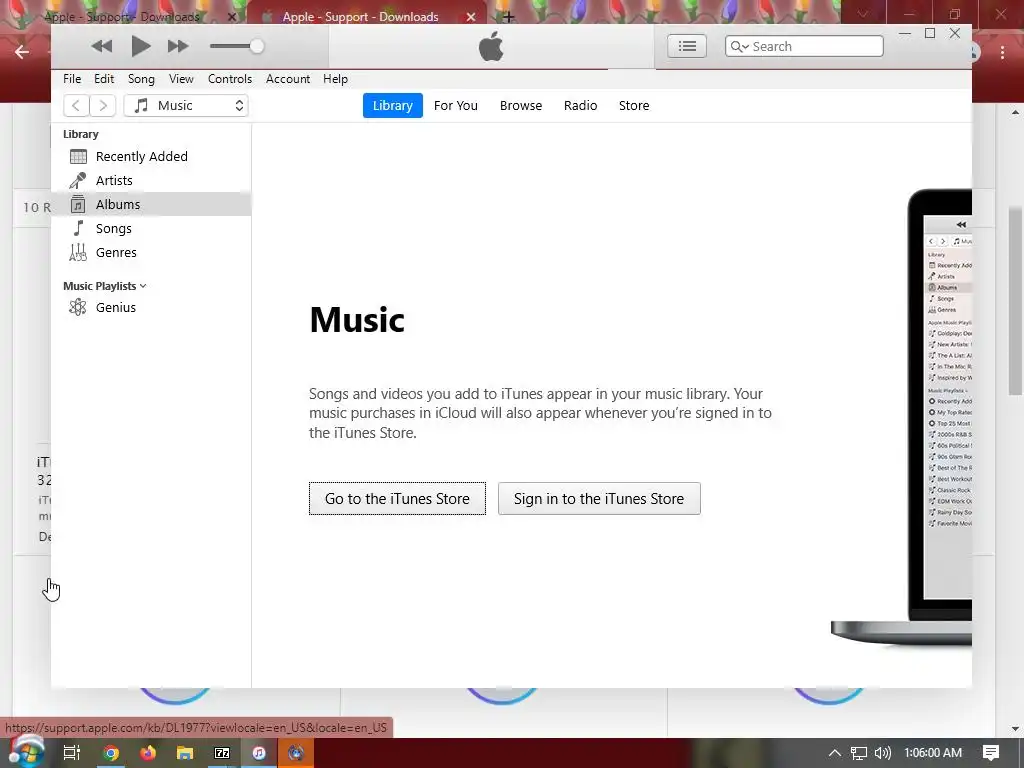This screenshot has width=1024, height=768.
Task: Open the Edit menu
Action: point(104,79)
